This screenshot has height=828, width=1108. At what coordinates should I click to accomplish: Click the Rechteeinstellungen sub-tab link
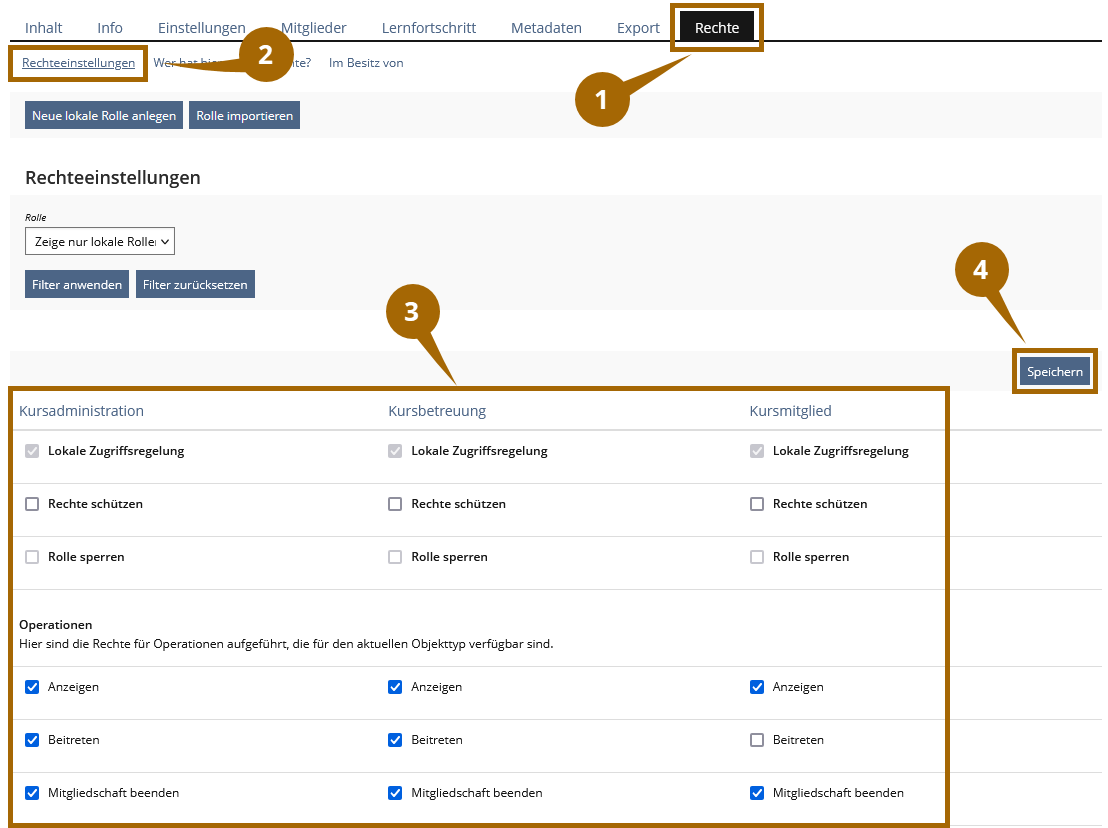coord(78,63)
